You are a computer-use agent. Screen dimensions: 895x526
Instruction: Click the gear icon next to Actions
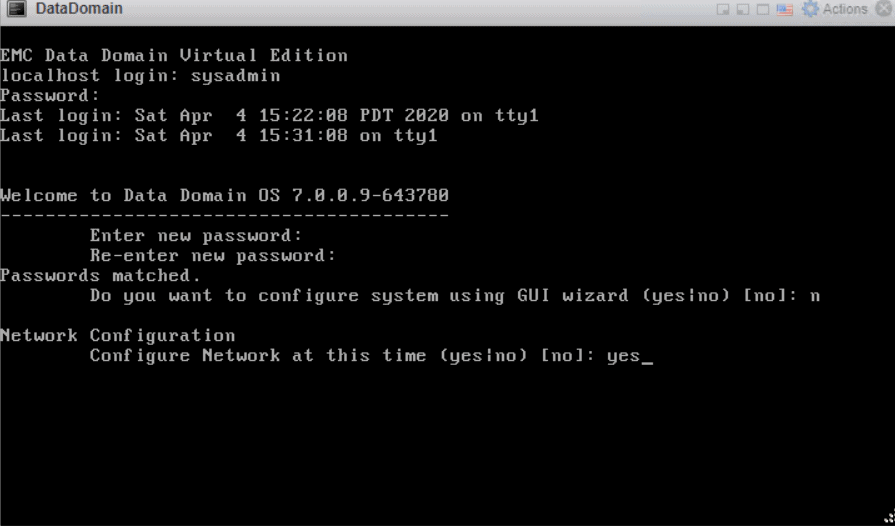coord(810,9)
